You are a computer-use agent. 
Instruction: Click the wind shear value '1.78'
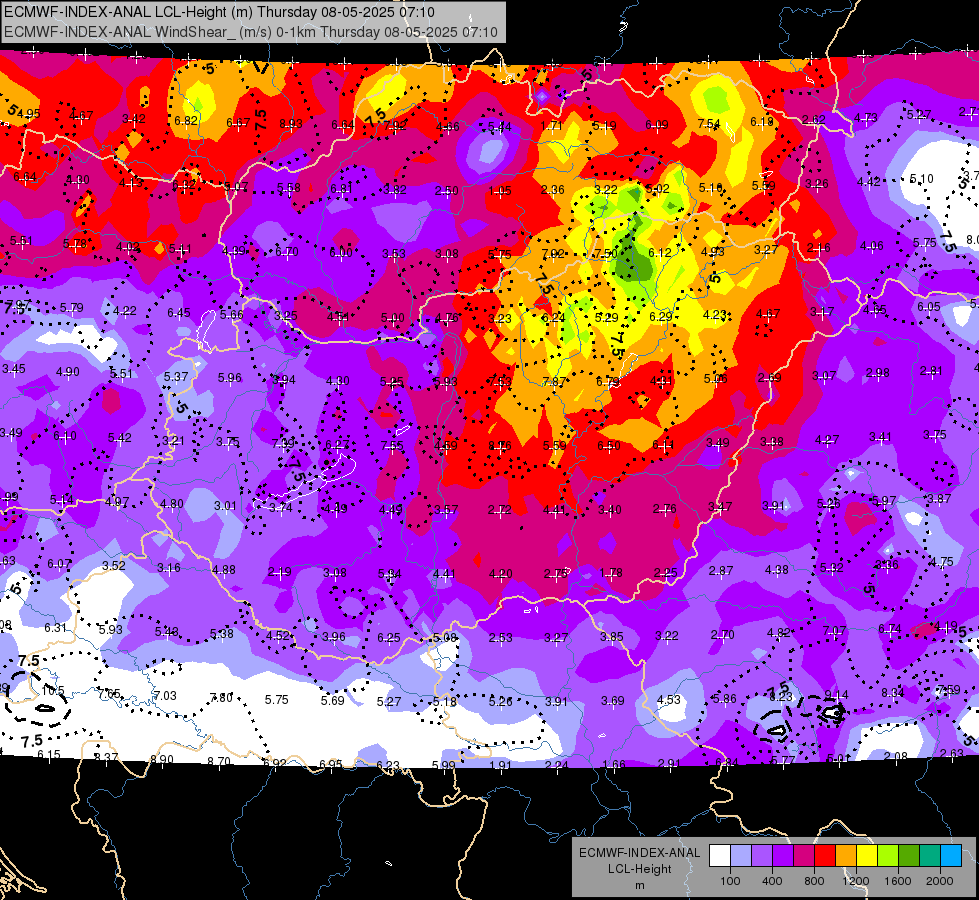click(611, 573)
